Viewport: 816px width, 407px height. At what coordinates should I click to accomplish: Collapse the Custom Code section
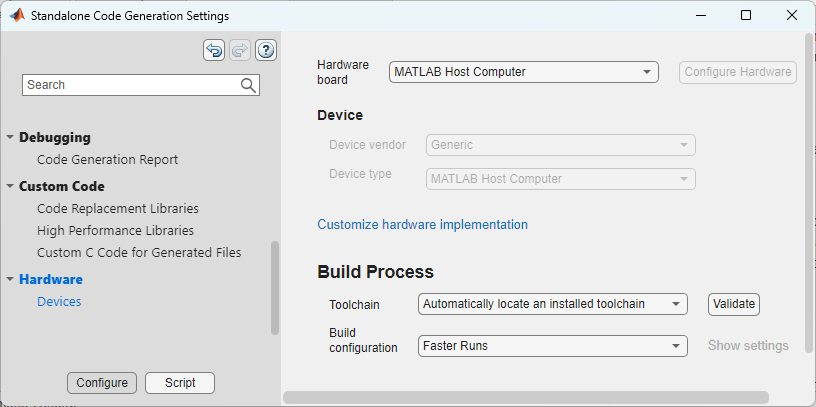pos(10,187)
